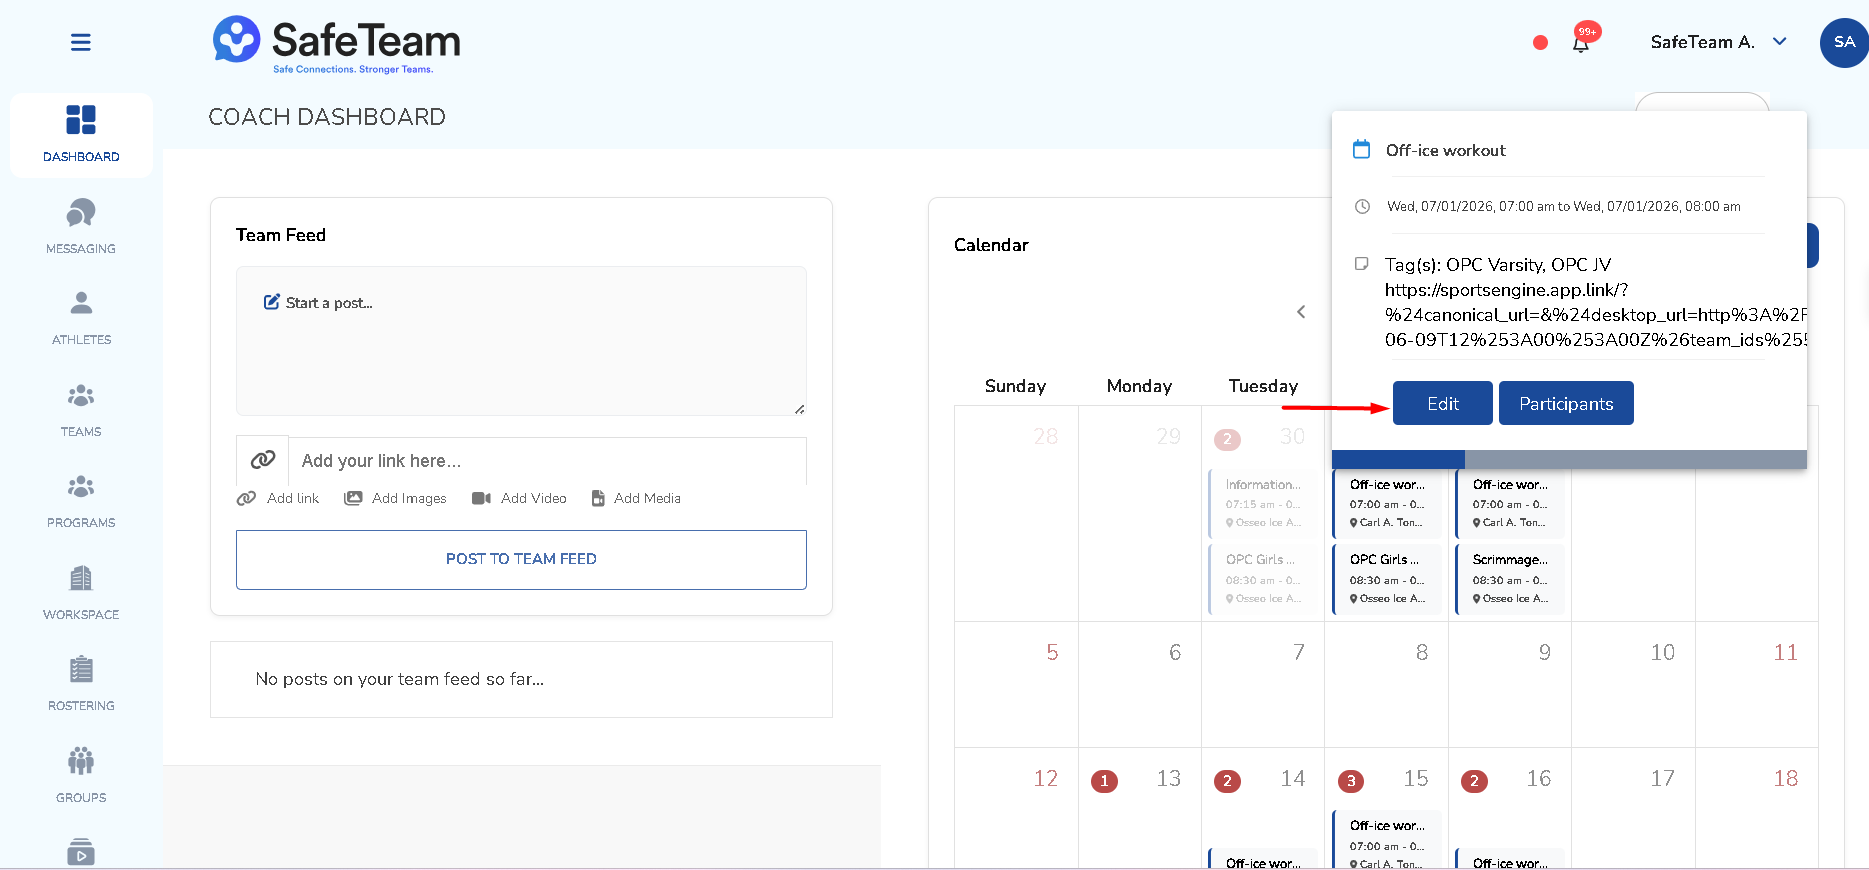Focus the Add your link here field

[x=547, y=461]
